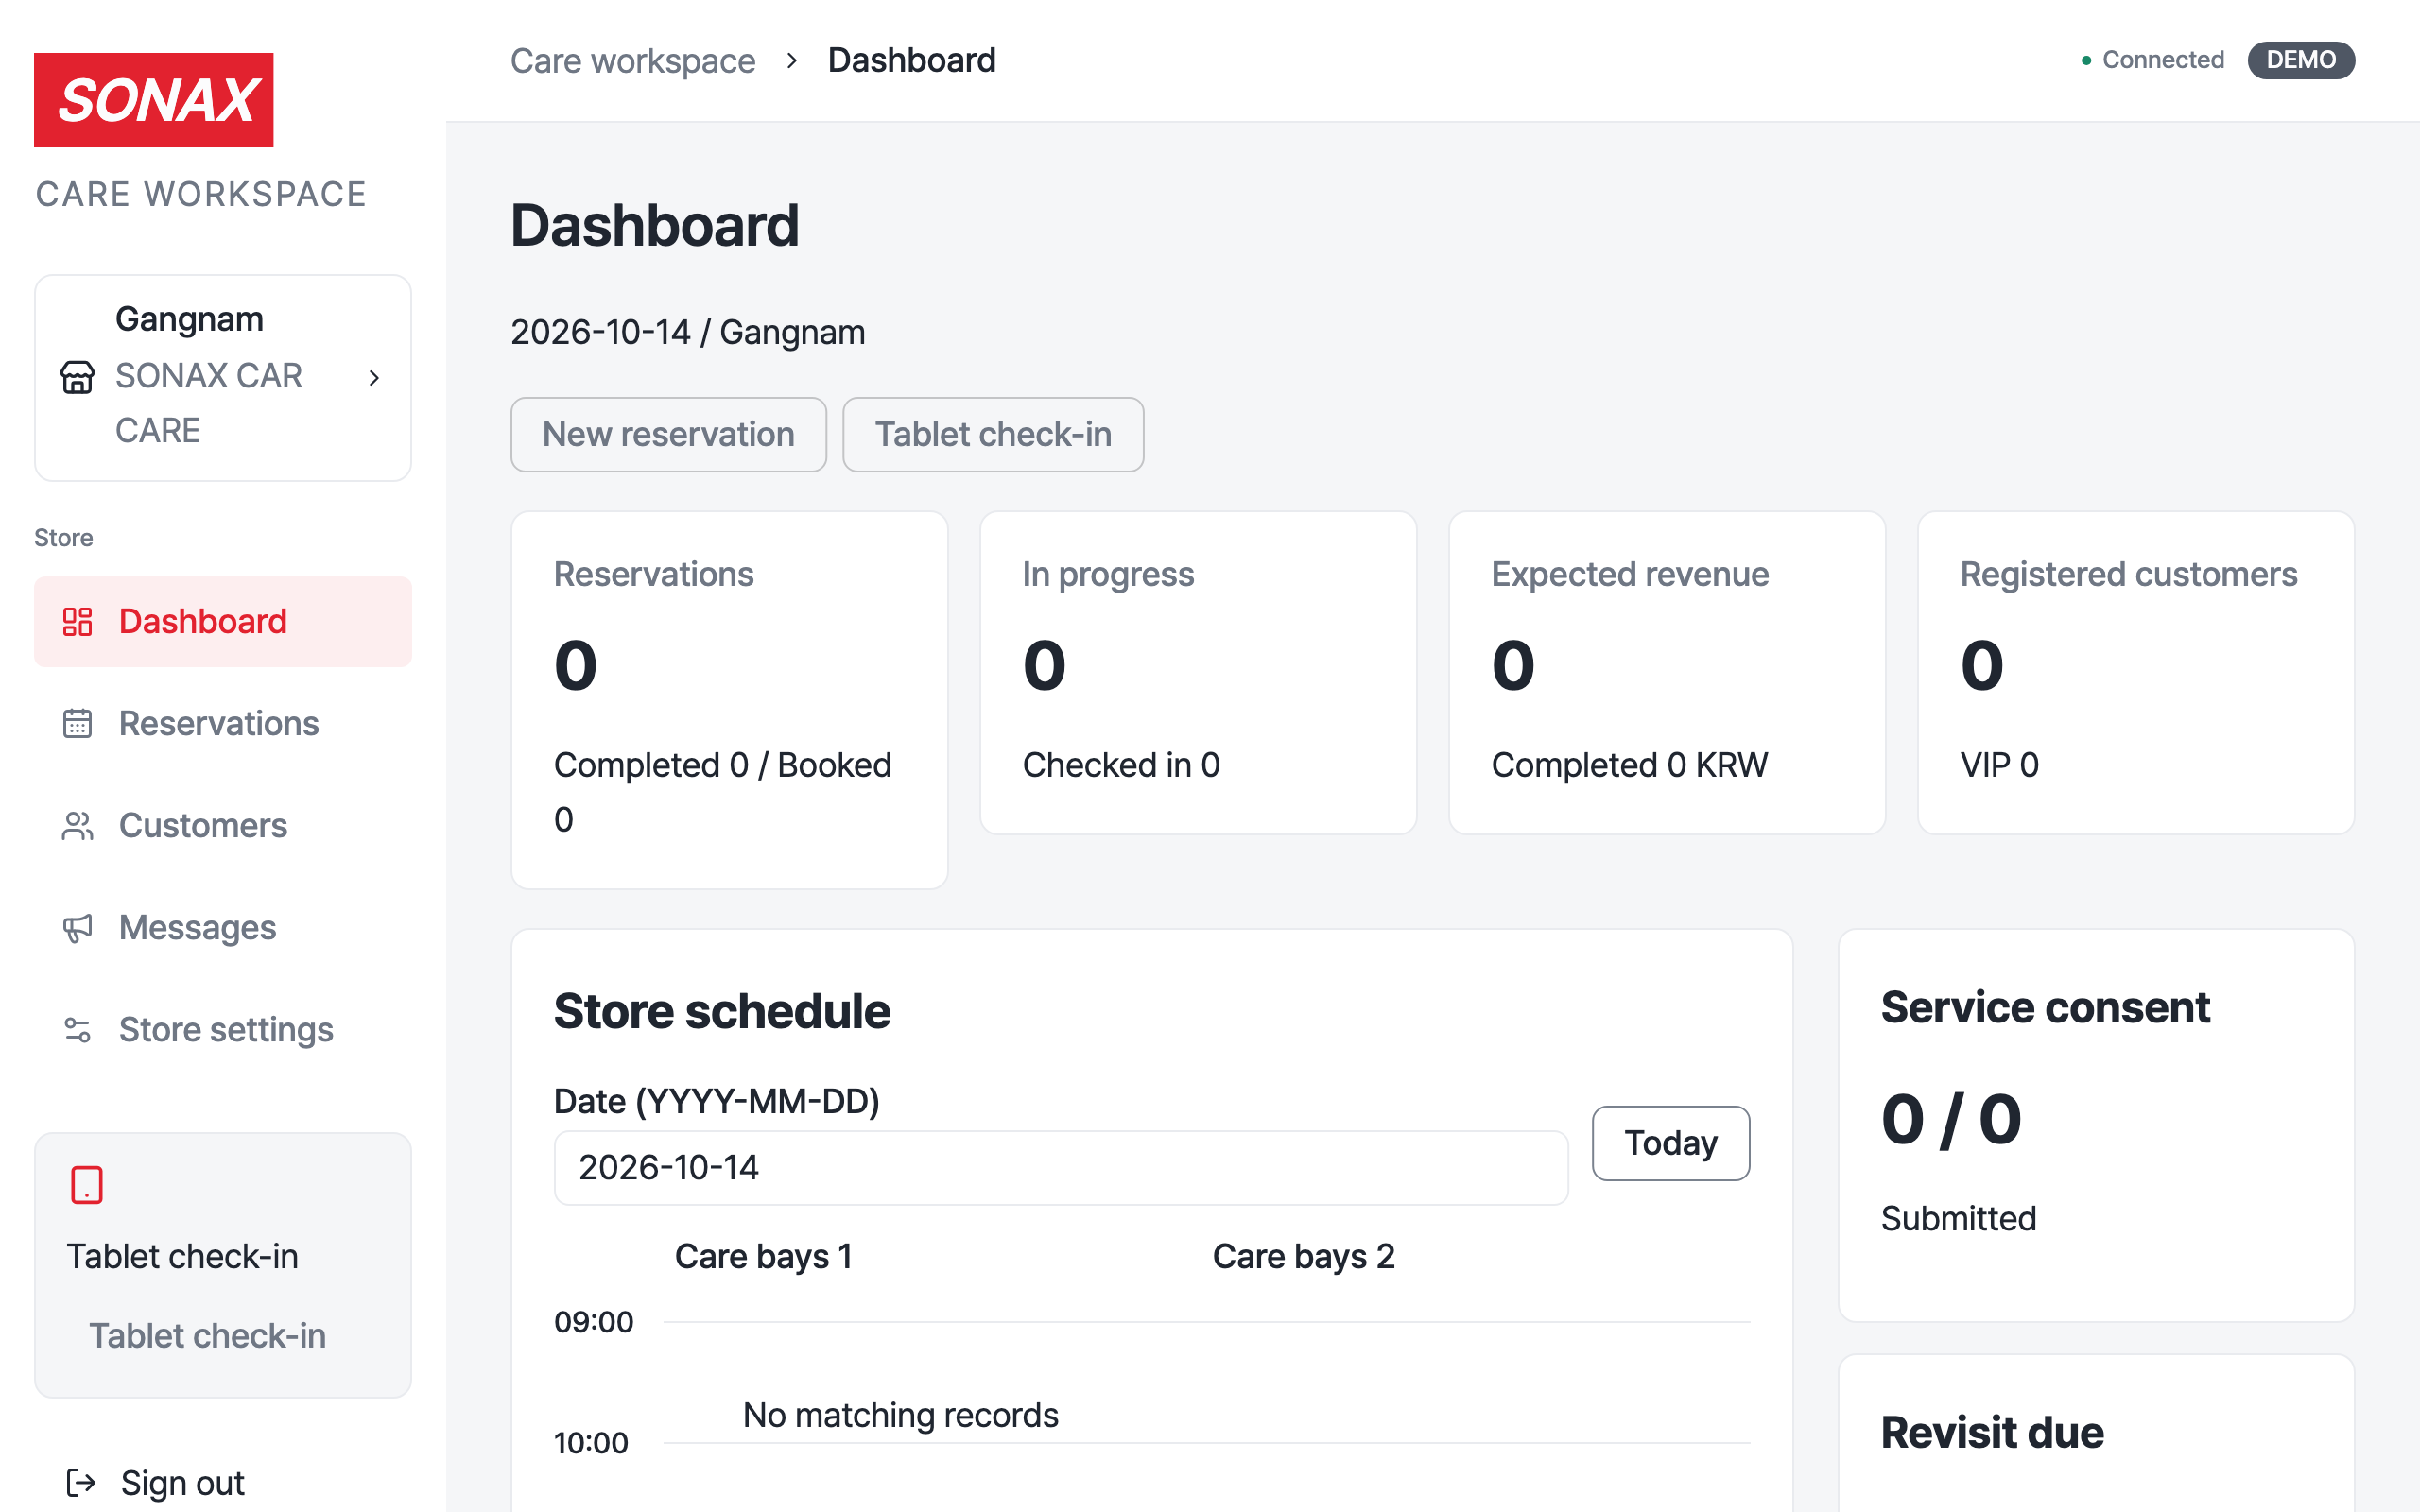This screenshot has height=1512, width=2420.
Task: Click the Service consent card
Action: [x=2096, y=1125]
